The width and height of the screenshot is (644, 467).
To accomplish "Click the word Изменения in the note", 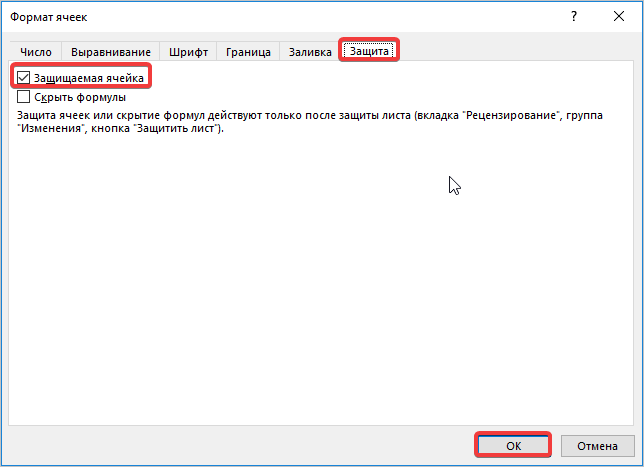I will [49, 129].
